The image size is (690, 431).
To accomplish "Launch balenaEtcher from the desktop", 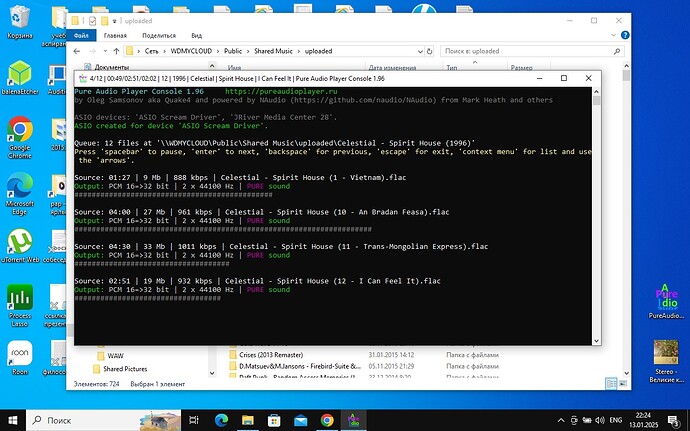I will (x=20, y=77).
